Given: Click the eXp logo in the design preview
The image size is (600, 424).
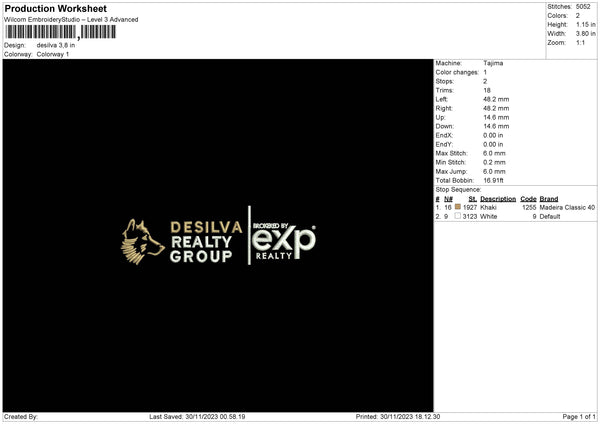Looking at the screenshot, I should tap(284, 240).
